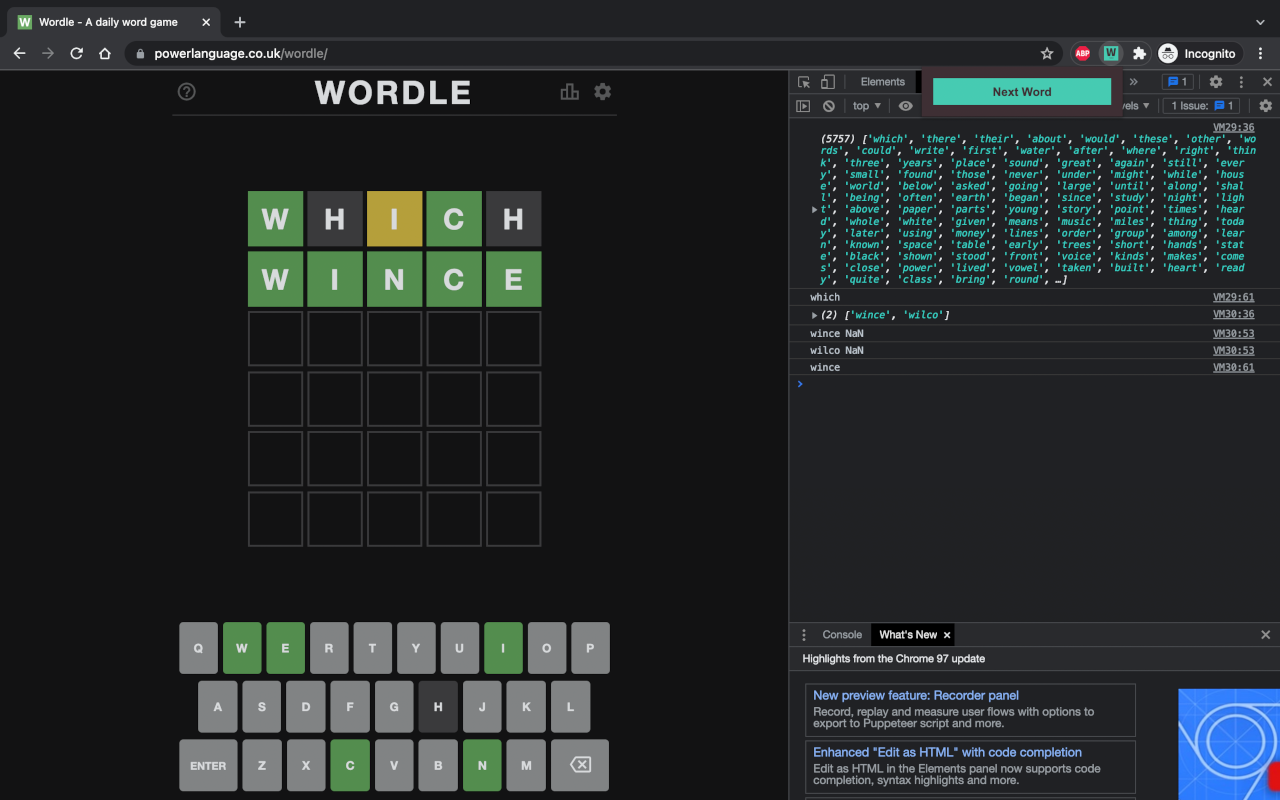Click the green E tile in WINCE row
1280x800 pixels.
[513, 279]
